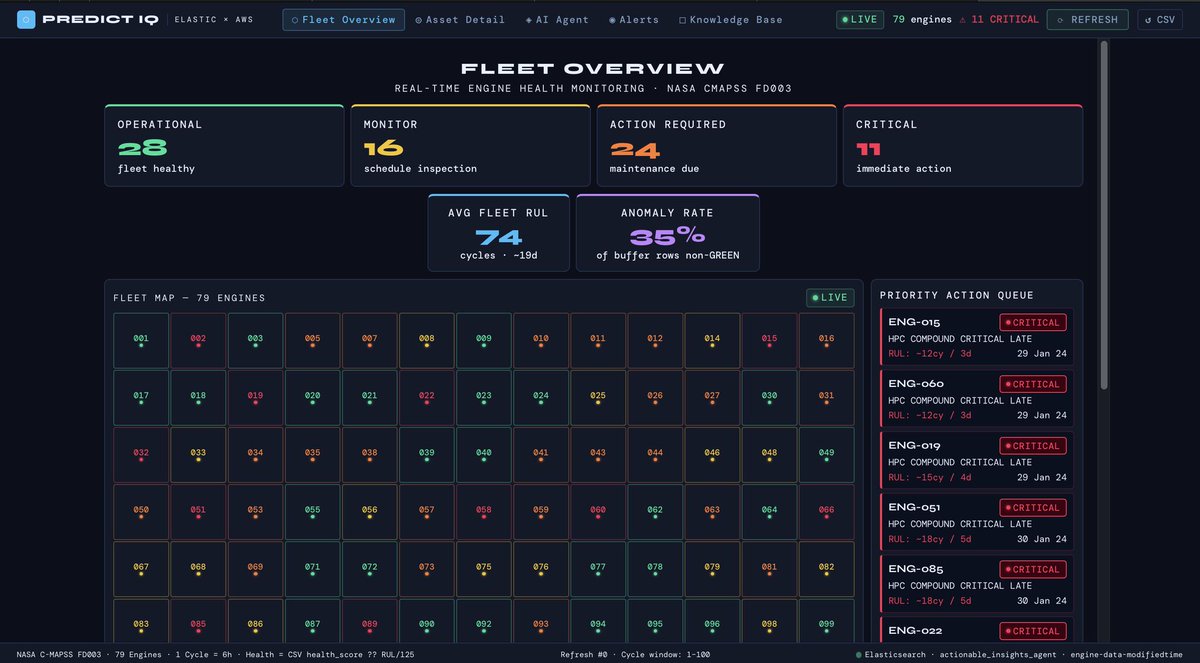Image resolution: width=1200 pixels, height=663 pixels.
Task: Select engine 067 tile in fleet map
Action: click(x=141, y=569)
